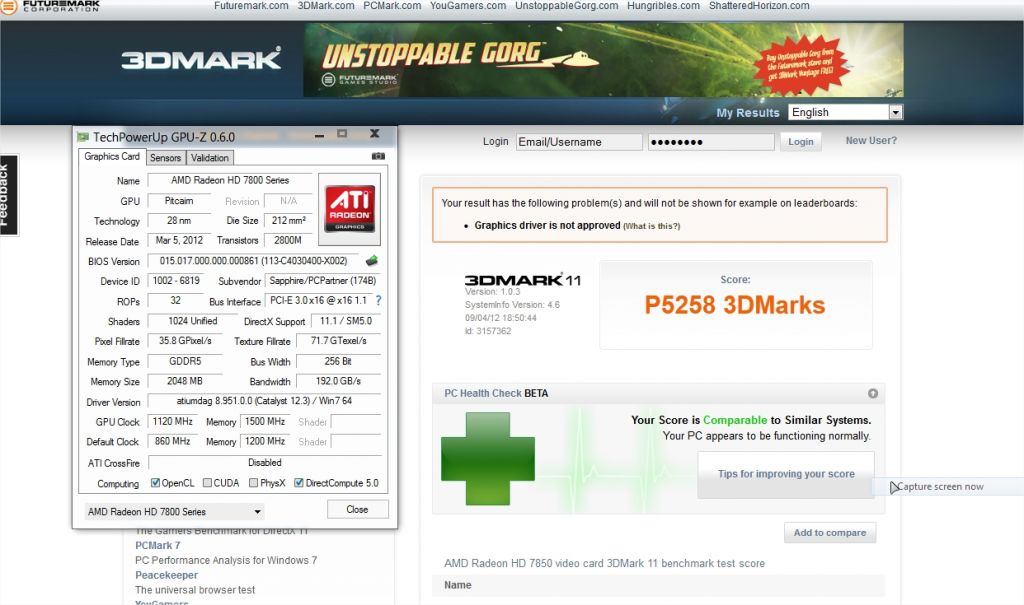The height and width of the screenshot is (605, 1024).
Task: Open Futuremark.com link
Action: (x=251, y=6)
